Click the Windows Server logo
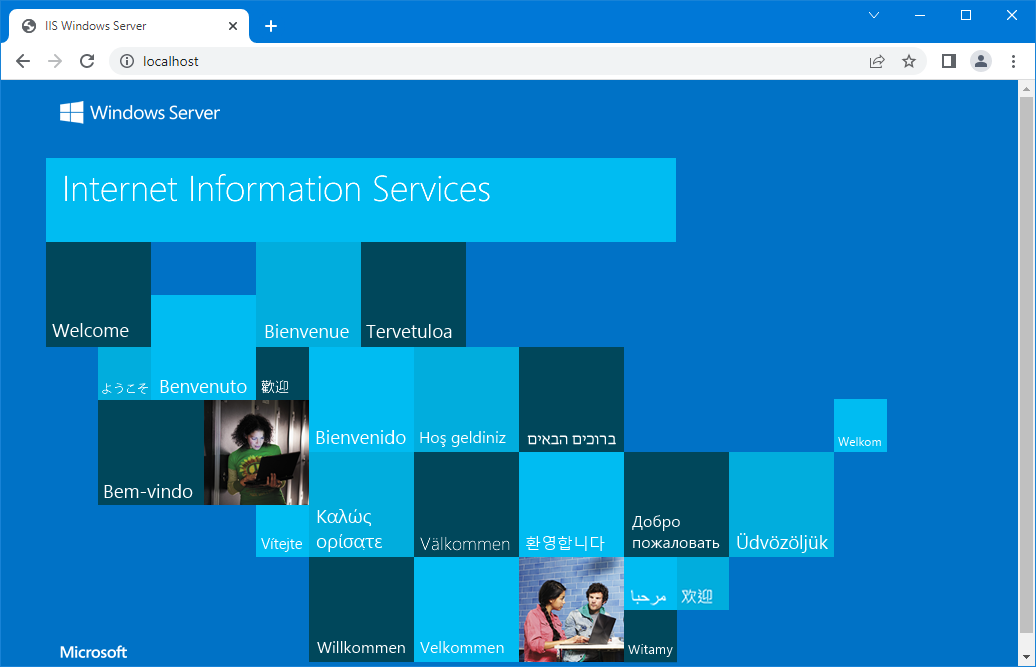1036x667 pixels. click(x=139, y=112)
